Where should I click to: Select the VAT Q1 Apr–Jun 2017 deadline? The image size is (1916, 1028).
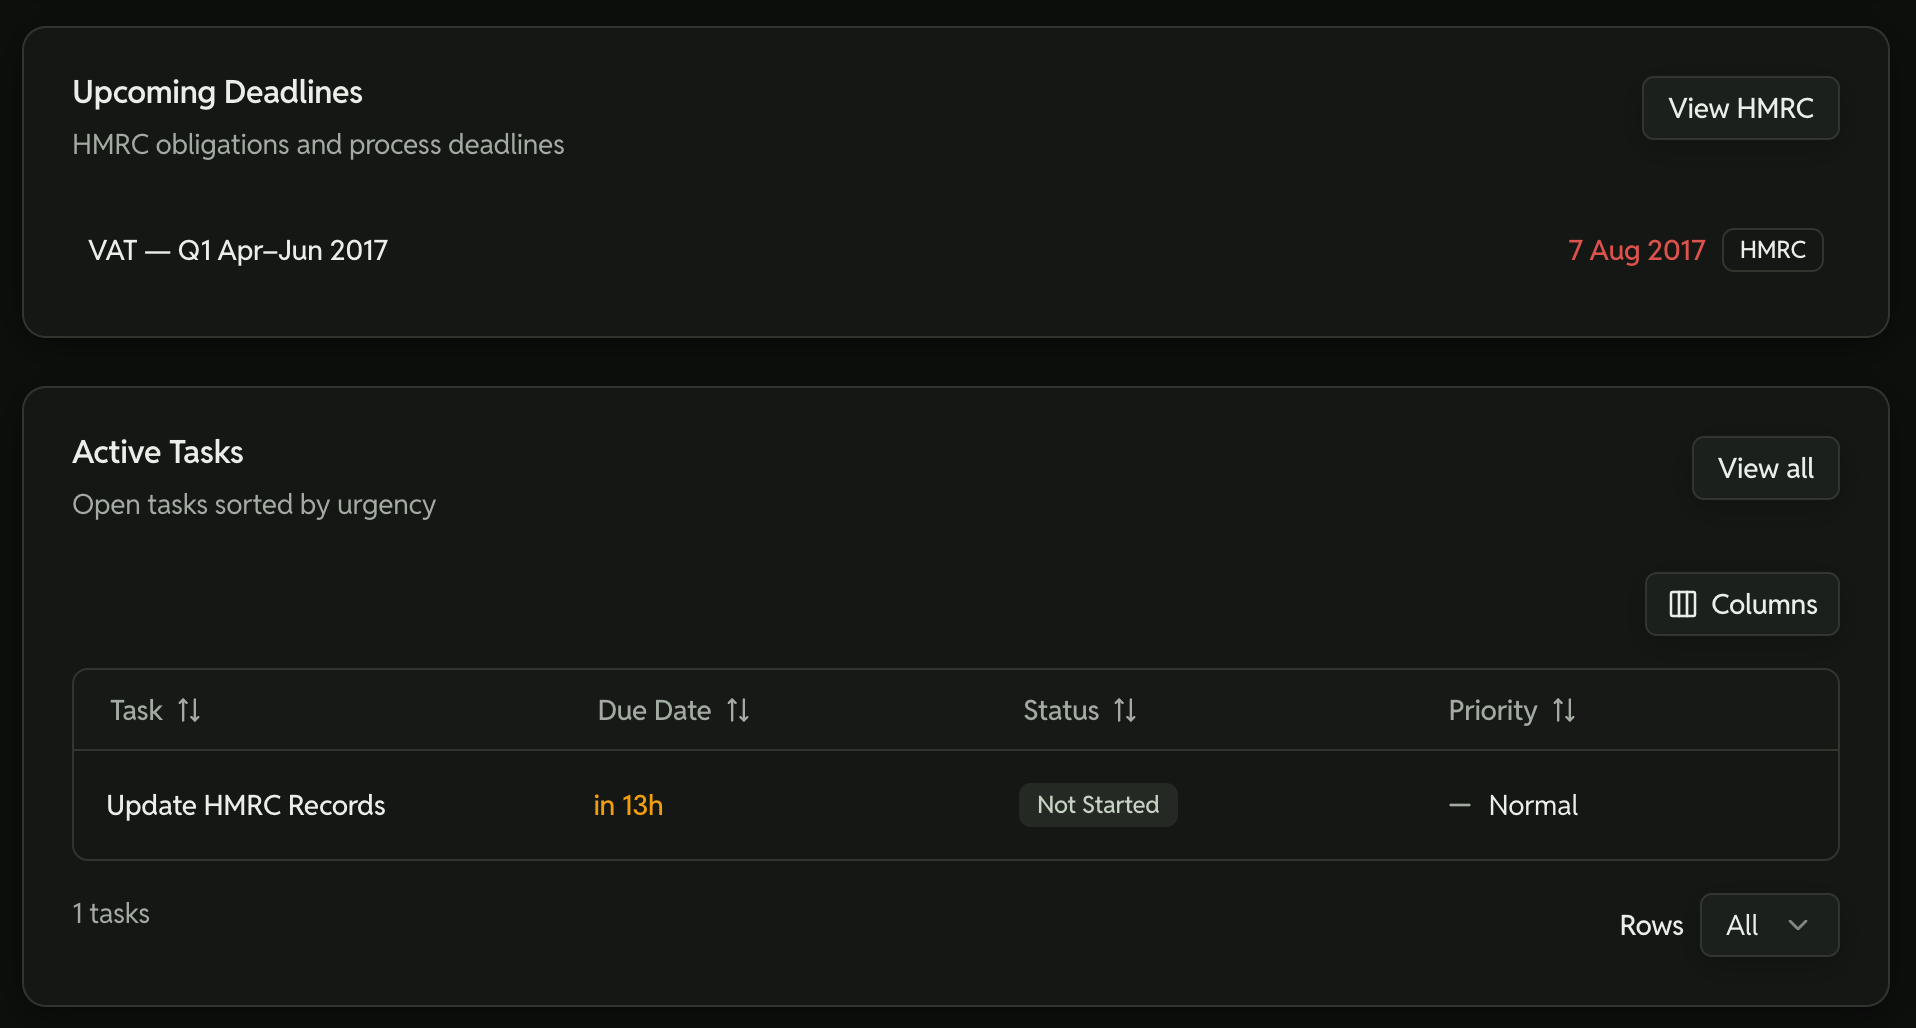(238, 250)
